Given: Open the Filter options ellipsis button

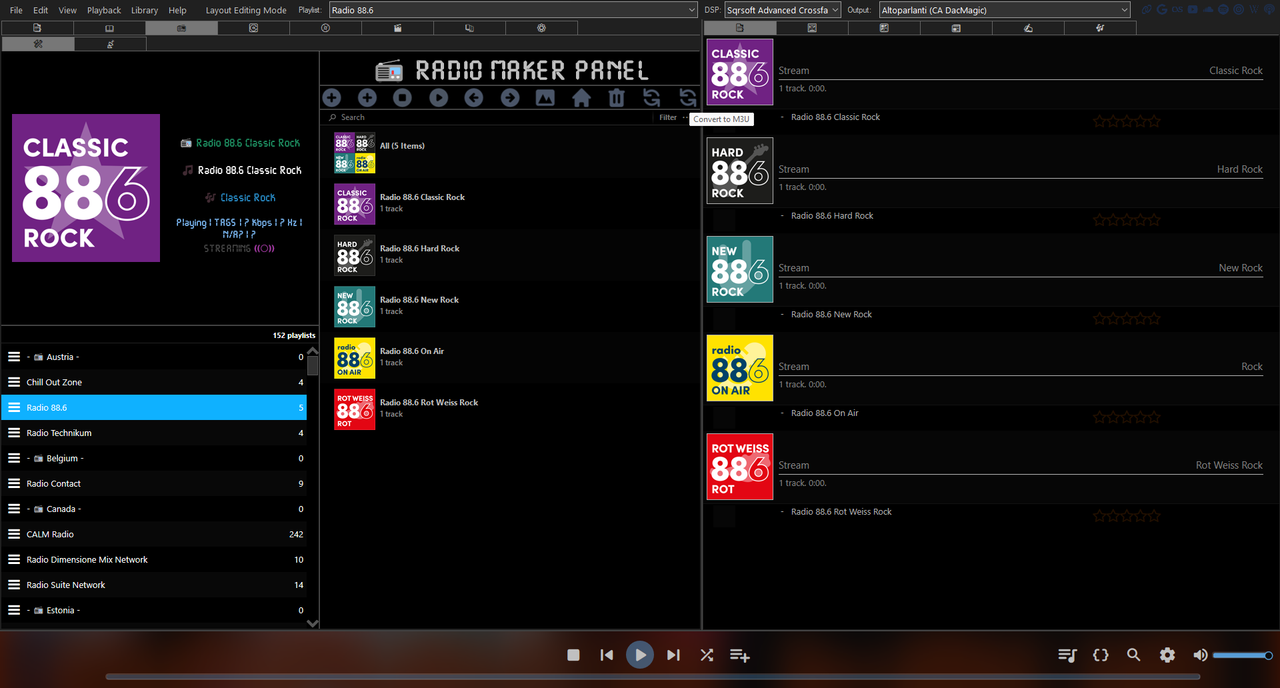Looking at the screenshot, I should point(685,117).
